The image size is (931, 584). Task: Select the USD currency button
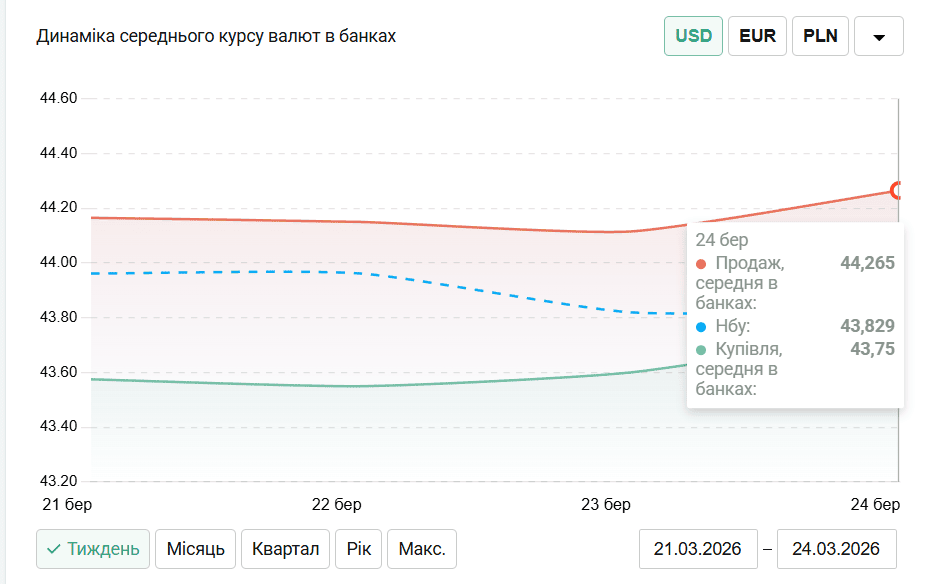click(x=693, y=36)
